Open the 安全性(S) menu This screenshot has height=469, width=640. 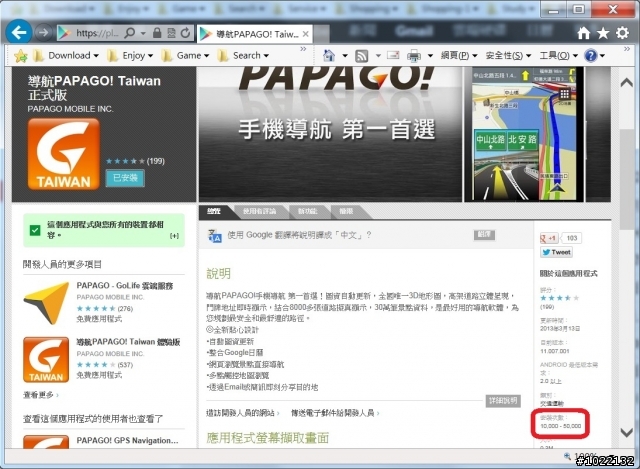pyautogui.click(x=508, y=56)
